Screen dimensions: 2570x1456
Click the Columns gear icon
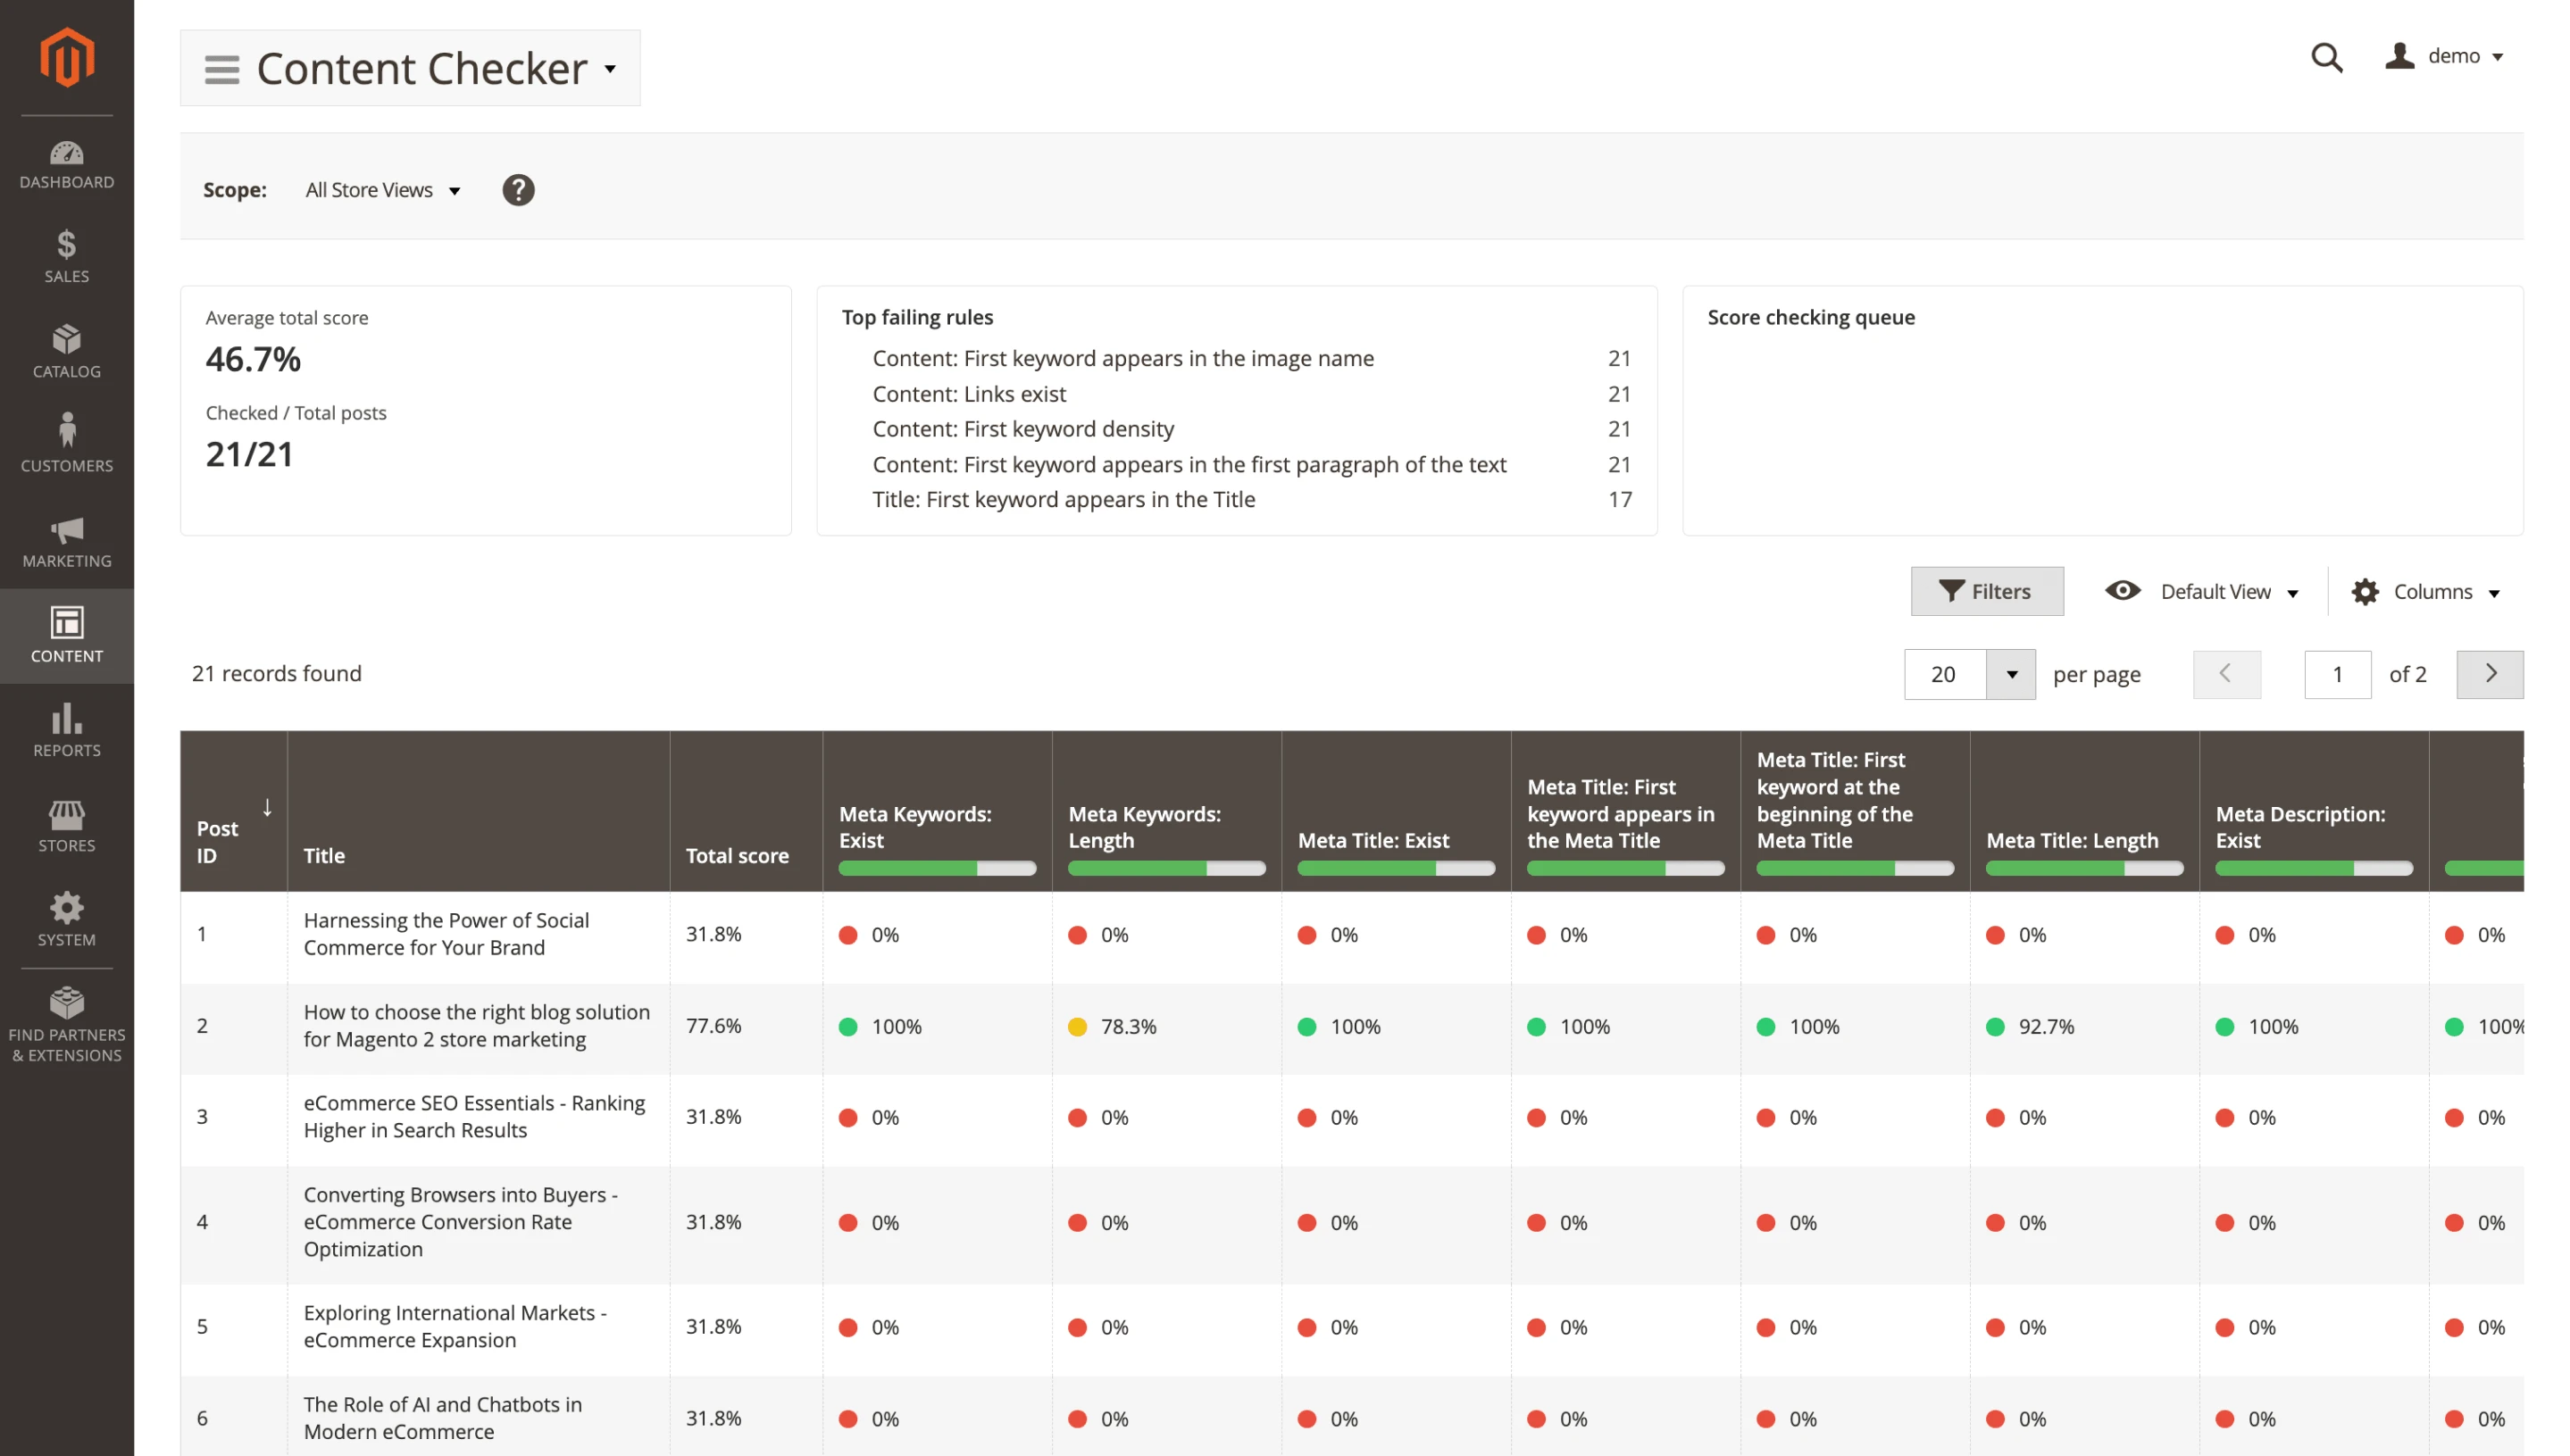point(2364,592)
